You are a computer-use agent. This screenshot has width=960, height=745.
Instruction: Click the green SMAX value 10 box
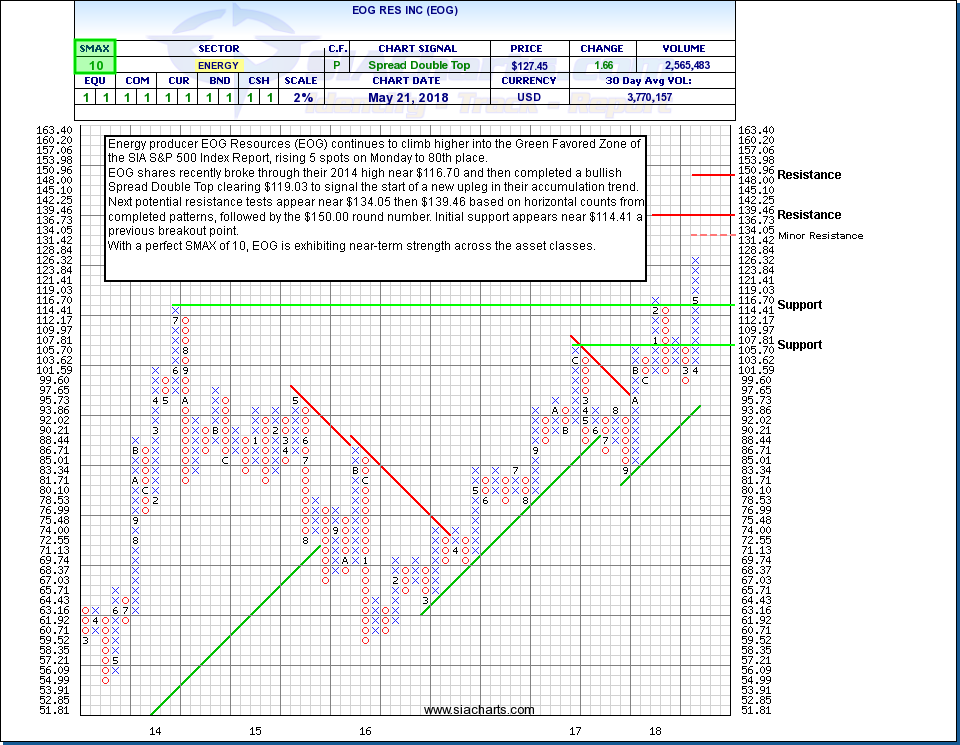(95, 65)
